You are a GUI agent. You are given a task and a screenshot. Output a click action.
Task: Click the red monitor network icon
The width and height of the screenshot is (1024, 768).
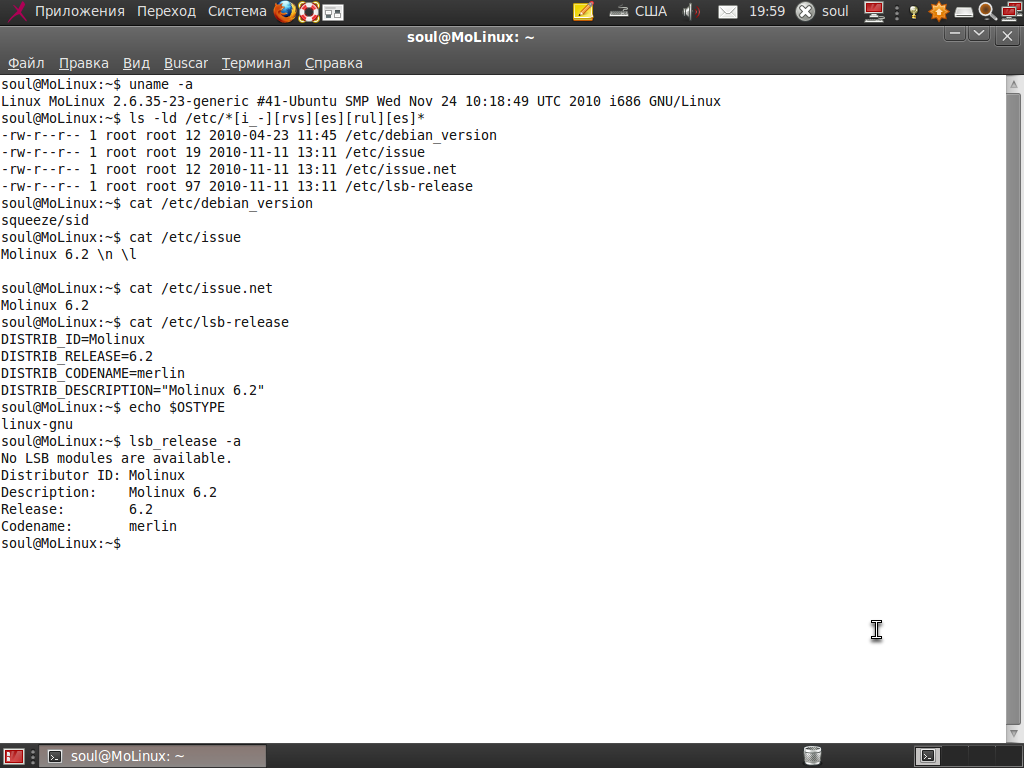[x=873, y=12]
